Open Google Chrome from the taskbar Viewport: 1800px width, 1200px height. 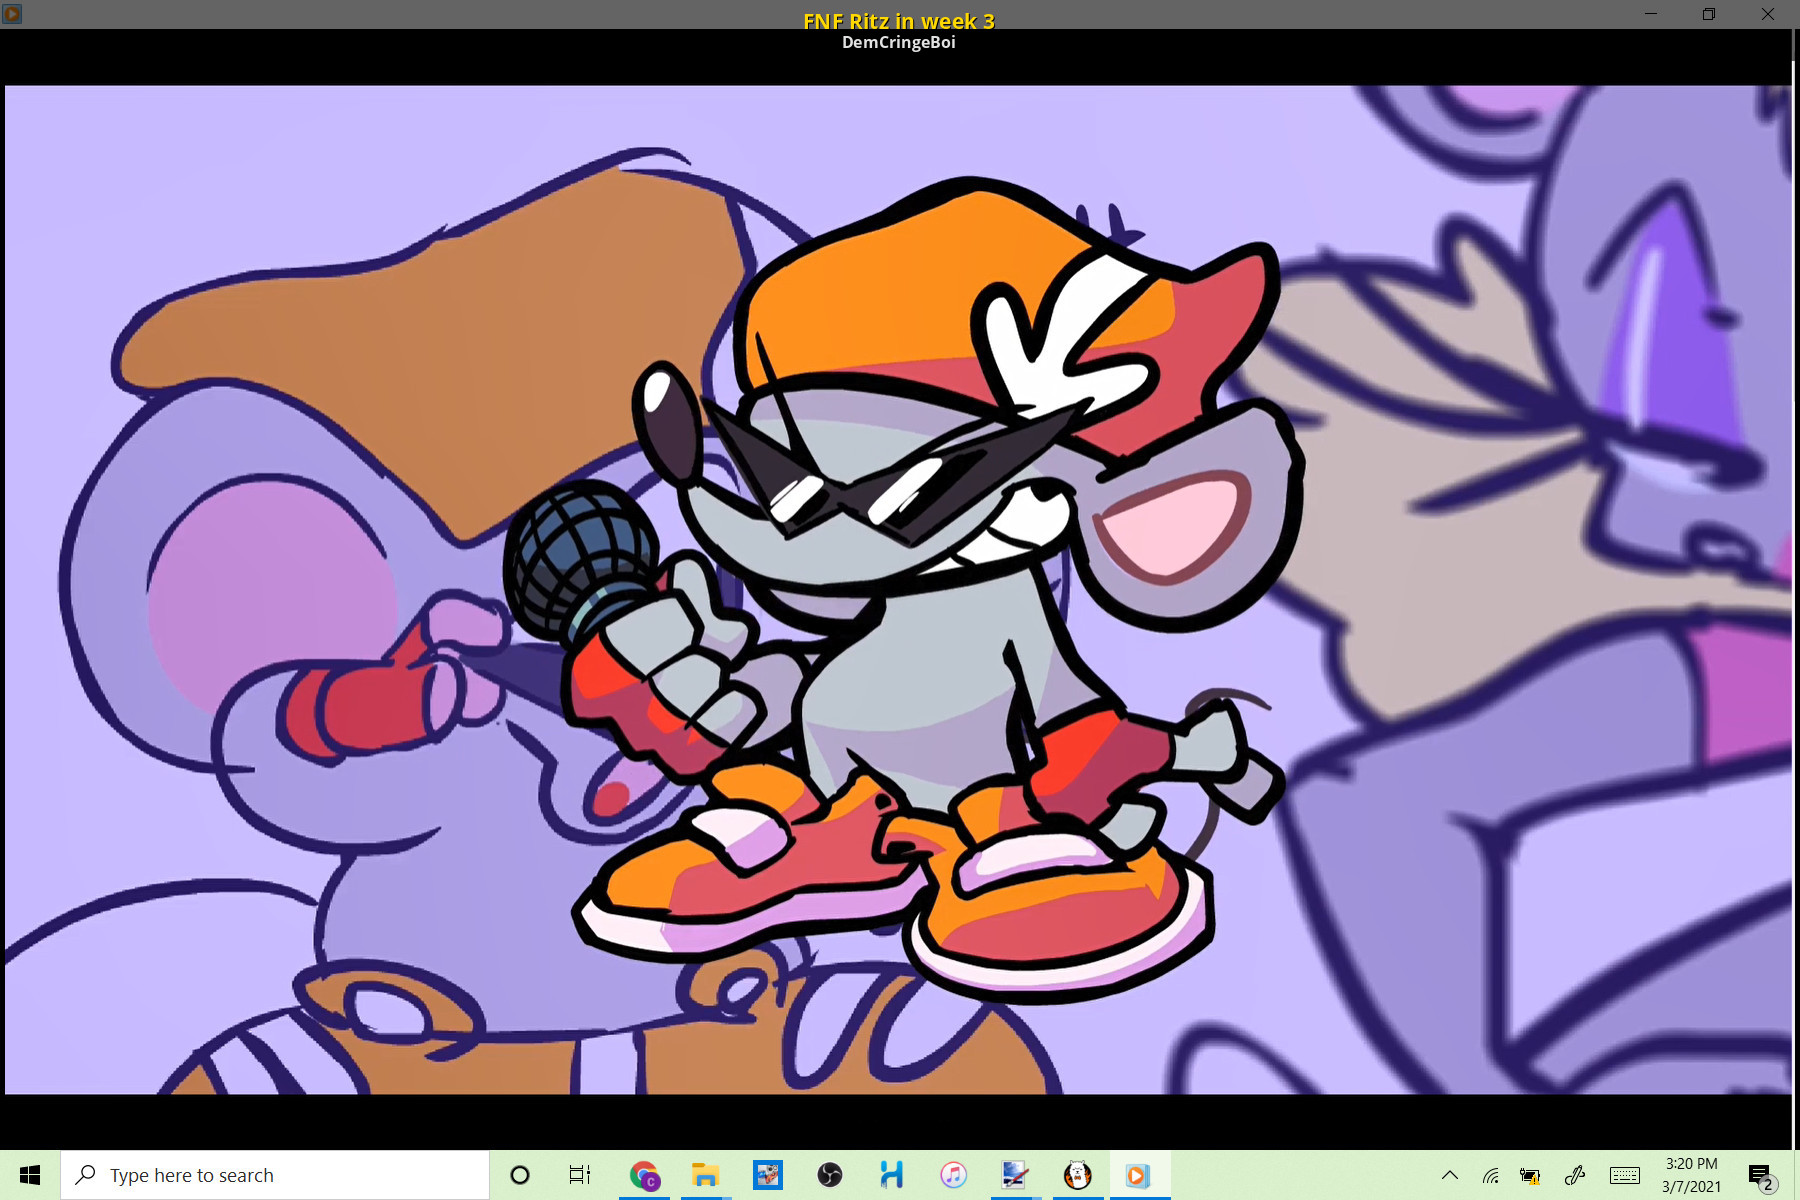pyautogui.click(x=644, y=1175)
